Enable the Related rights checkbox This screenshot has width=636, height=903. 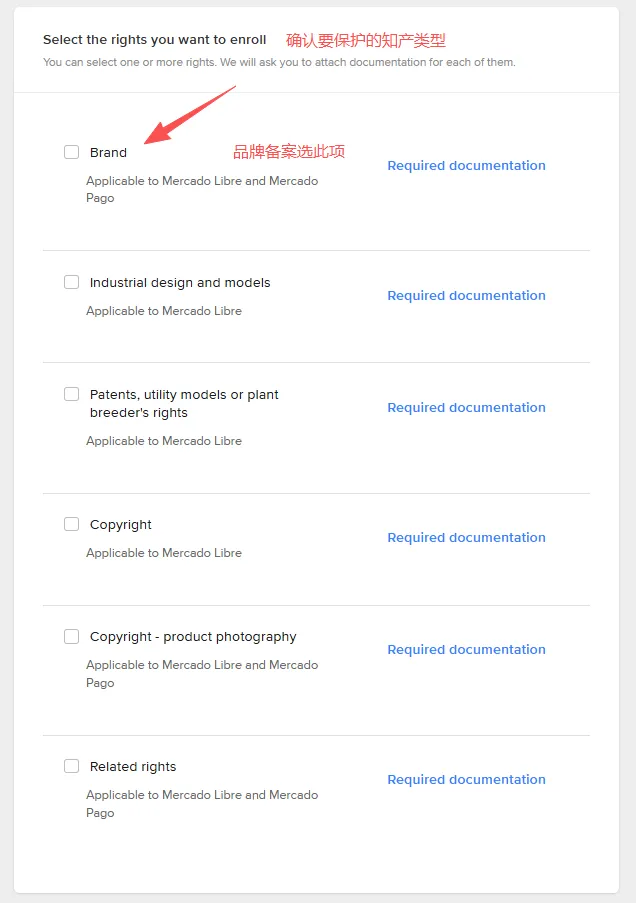click(x=72, y=766)
